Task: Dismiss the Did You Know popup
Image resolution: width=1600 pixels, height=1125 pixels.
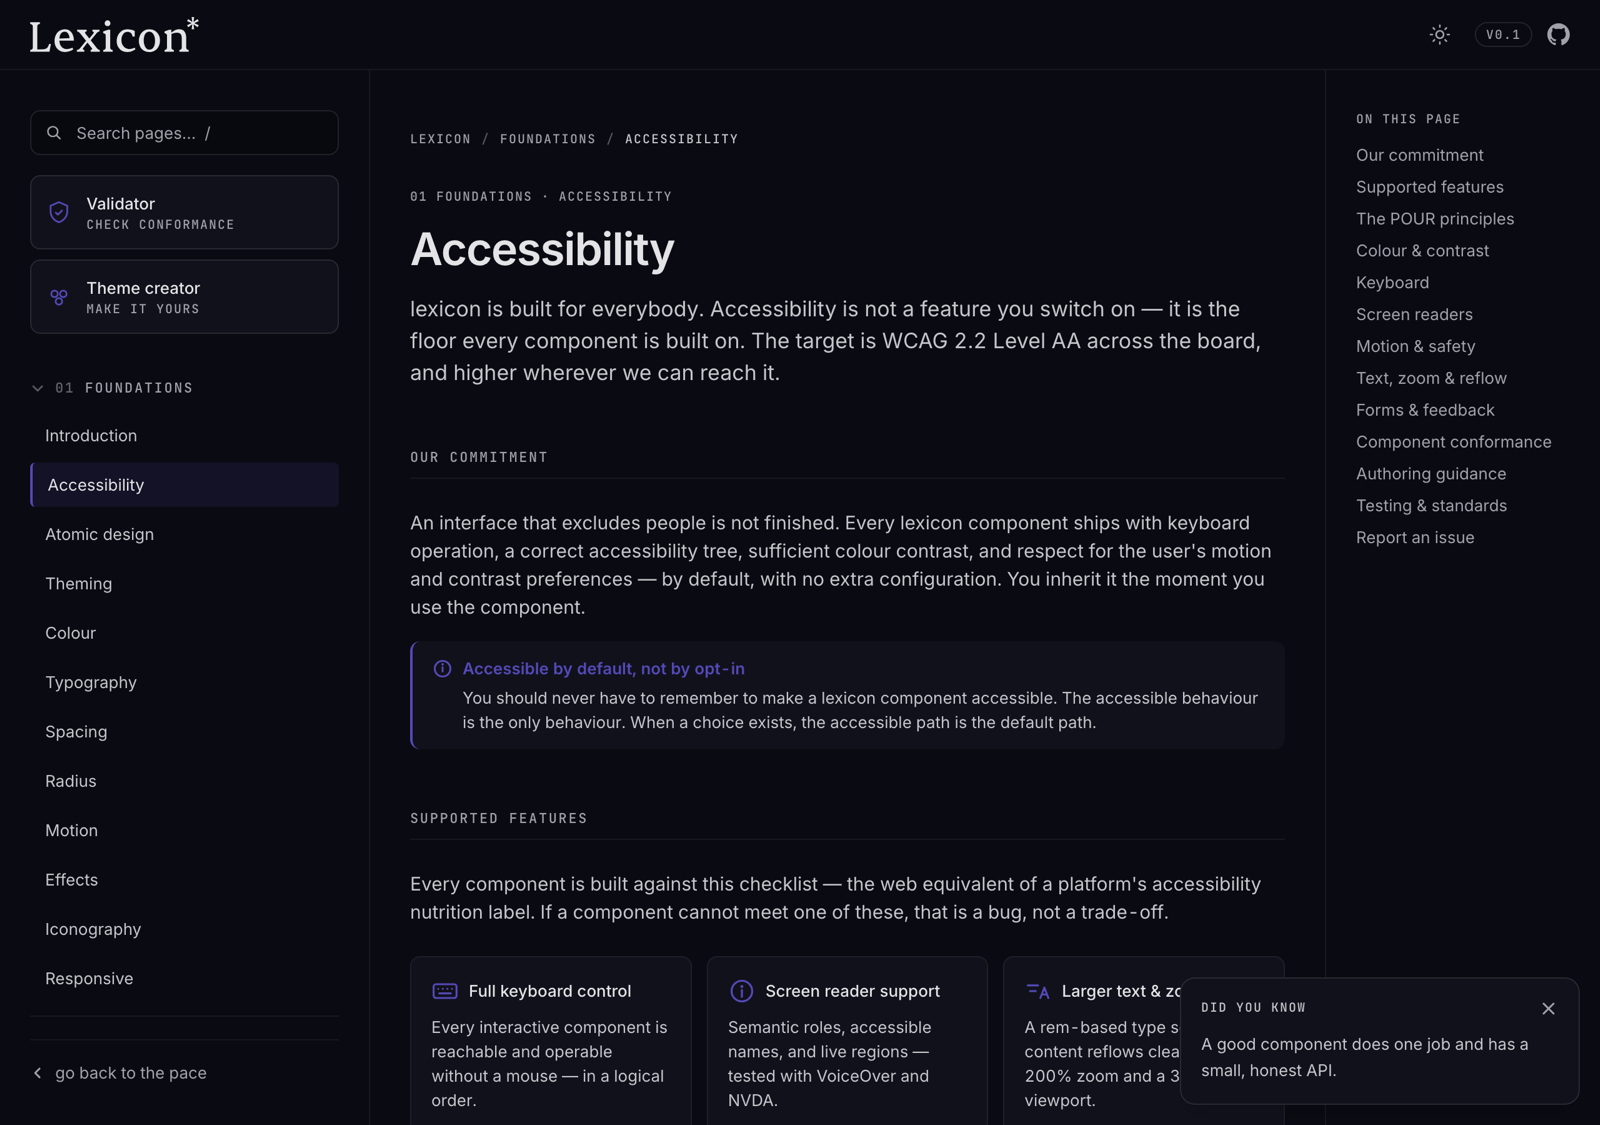Action: pos(1548,1009)
